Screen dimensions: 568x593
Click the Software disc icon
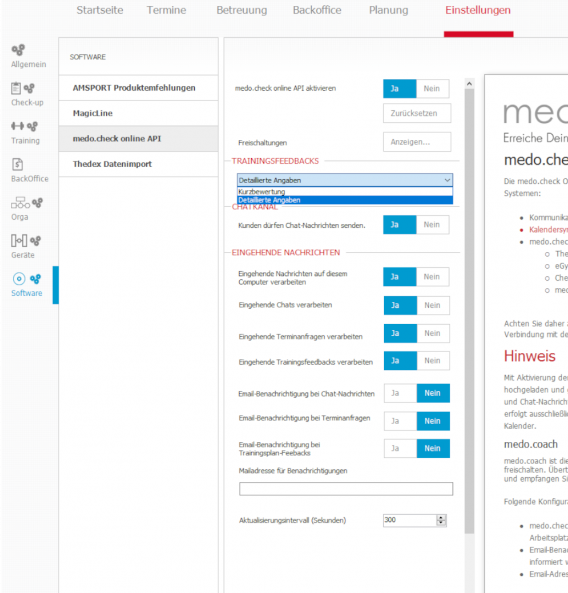tap(19, 279)
